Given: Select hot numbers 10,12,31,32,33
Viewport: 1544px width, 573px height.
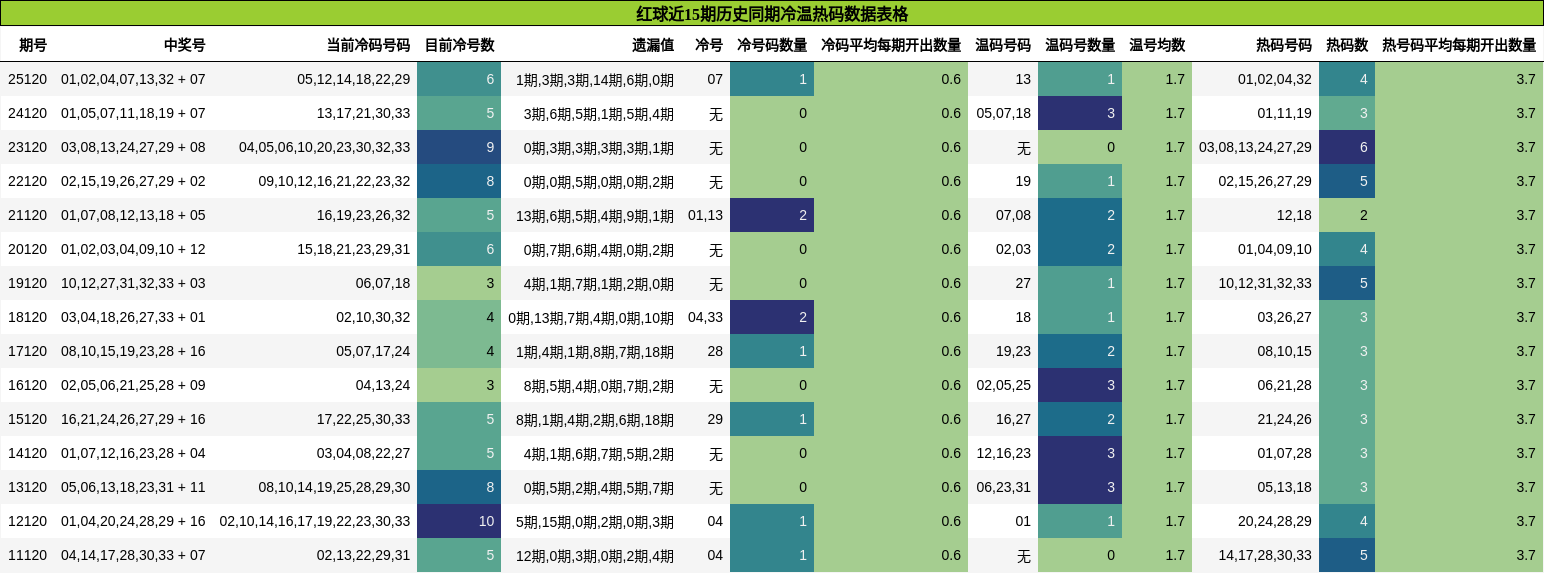Looking at the screenshot, I should (1265, 283).
